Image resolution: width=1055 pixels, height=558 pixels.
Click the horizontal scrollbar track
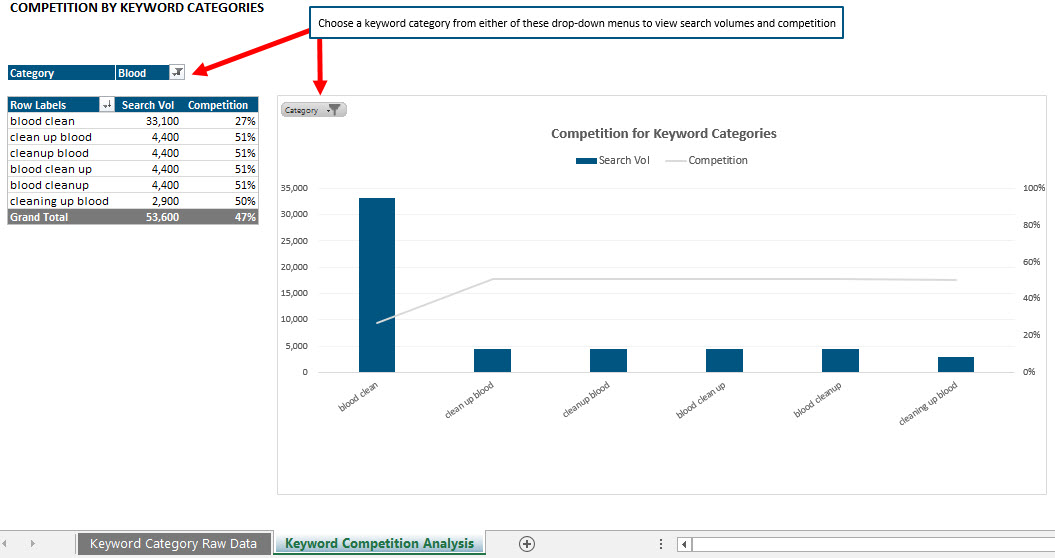click(870, 544)
